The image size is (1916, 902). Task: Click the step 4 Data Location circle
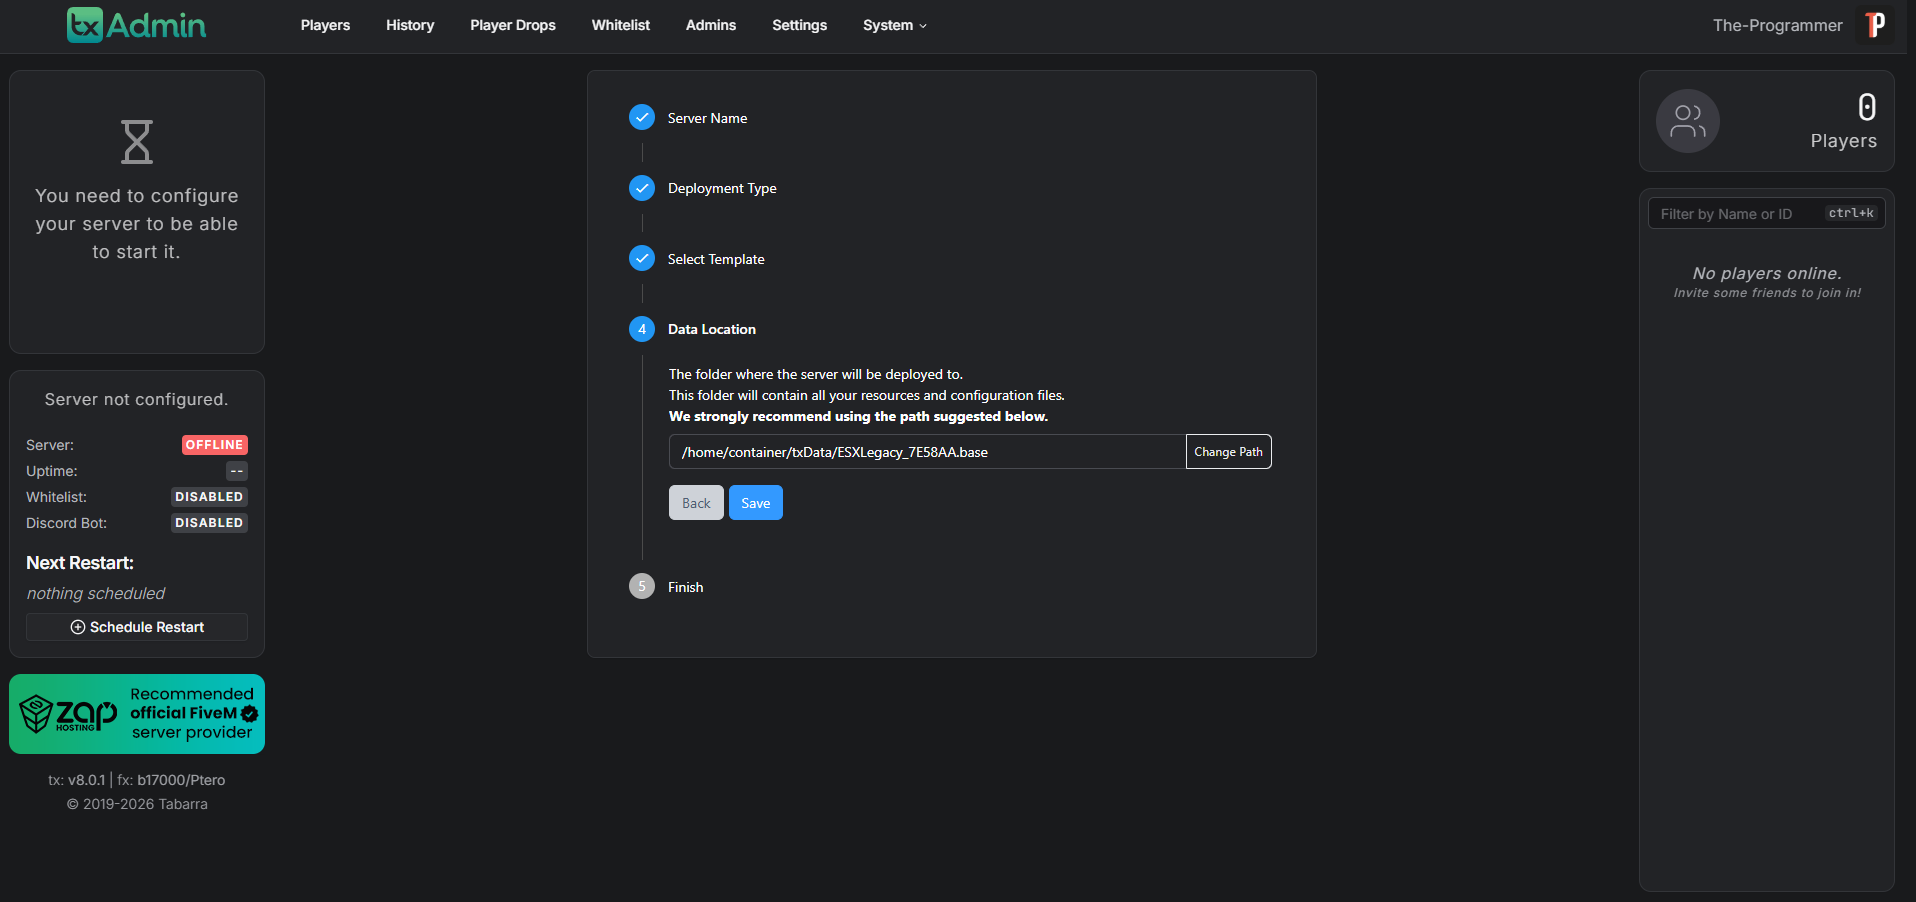pos(642,329)
